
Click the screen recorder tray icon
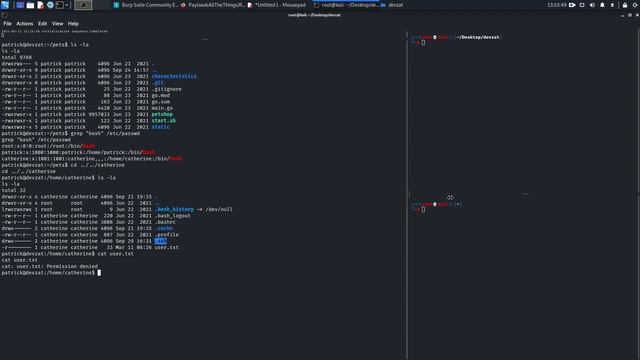pos(572,5)
